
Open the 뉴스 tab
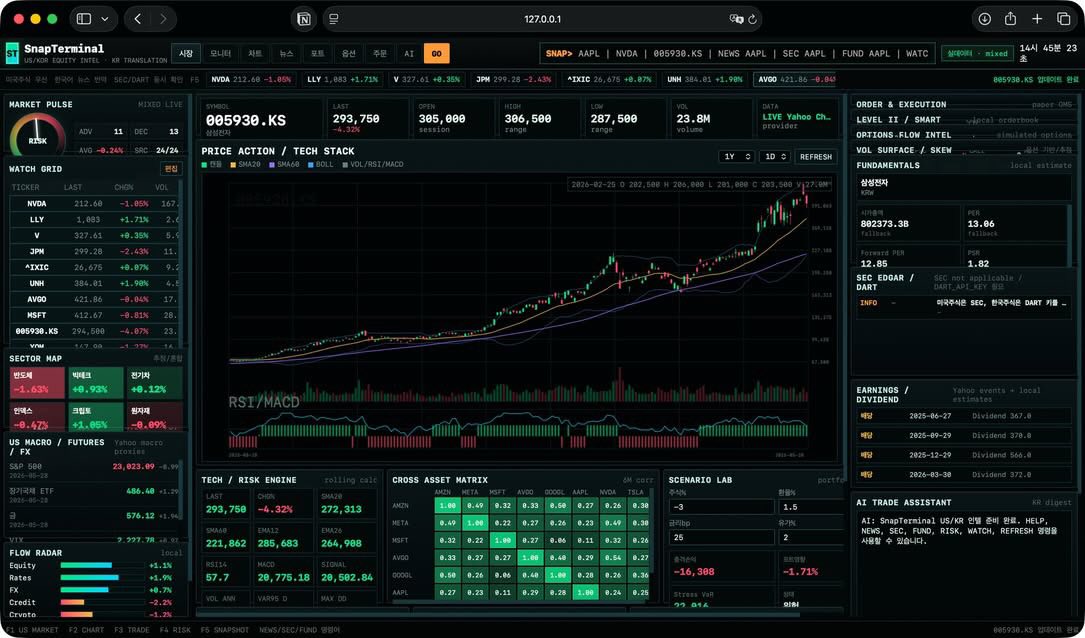coord(286,53)
